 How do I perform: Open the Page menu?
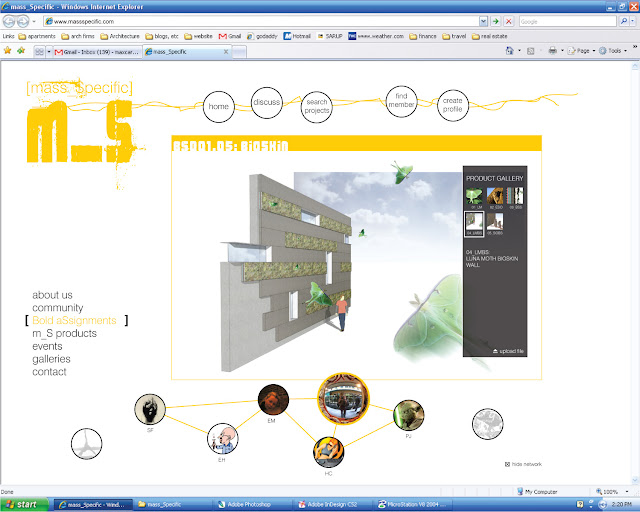point(581,51)
